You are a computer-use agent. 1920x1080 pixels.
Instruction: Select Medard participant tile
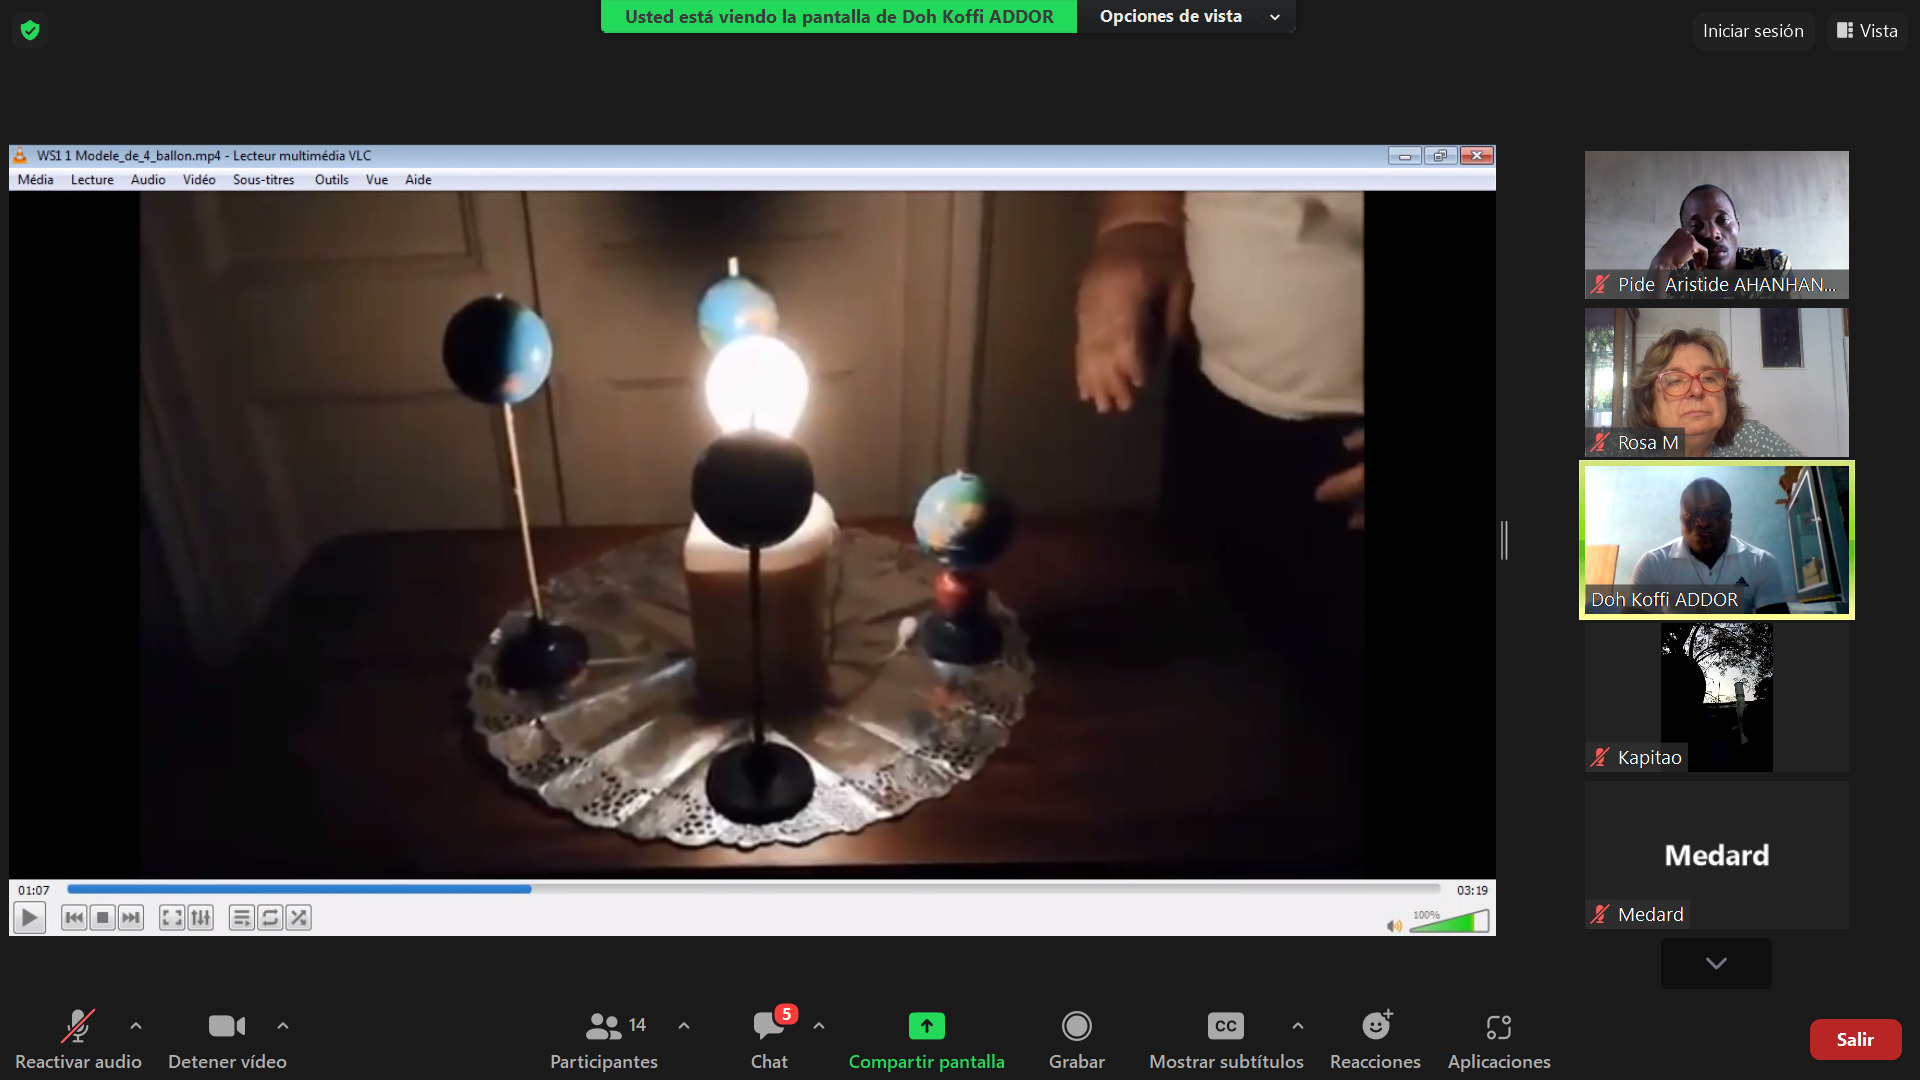(x=1717, y=855)
